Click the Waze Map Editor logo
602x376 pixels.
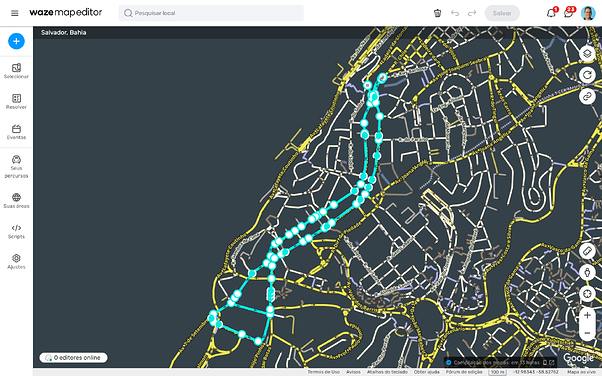click(x=66, y=13)
